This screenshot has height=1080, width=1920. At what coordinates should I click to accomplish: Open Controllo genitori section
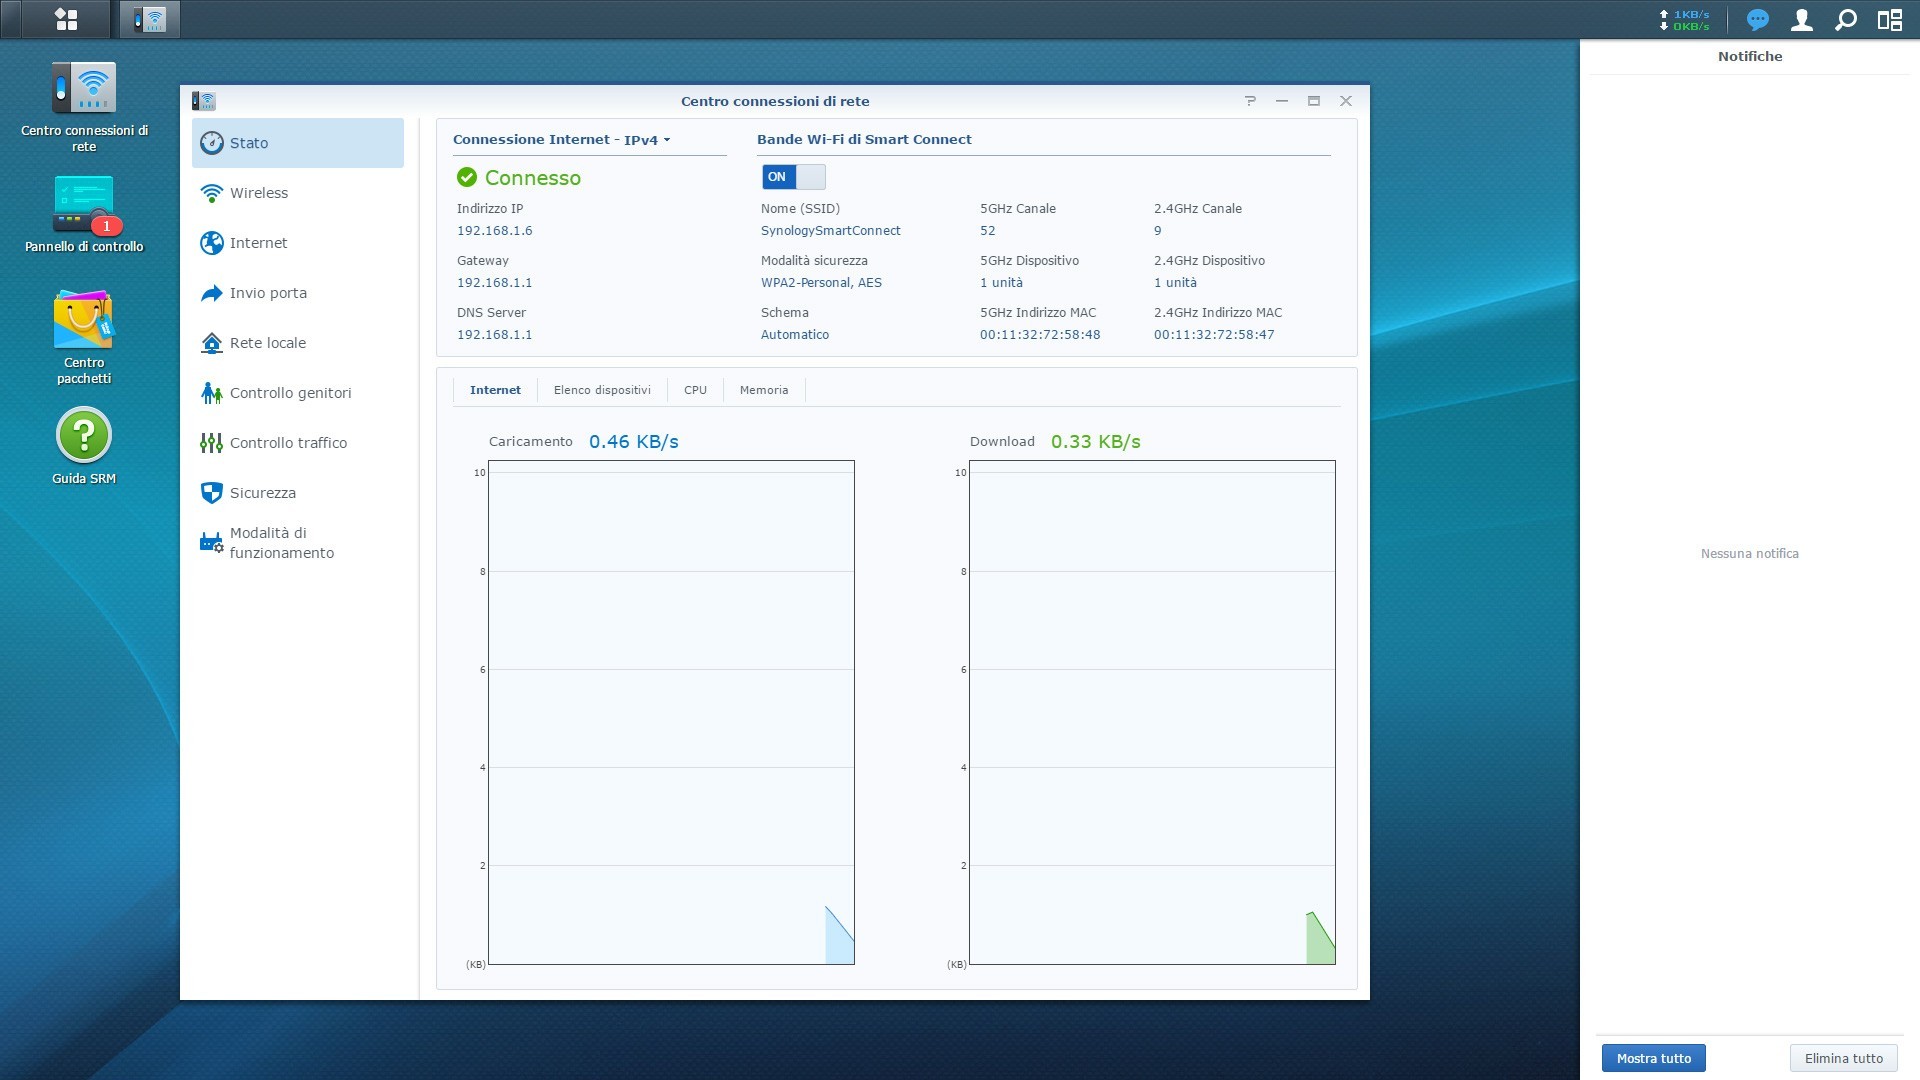(x=290, y=393)
